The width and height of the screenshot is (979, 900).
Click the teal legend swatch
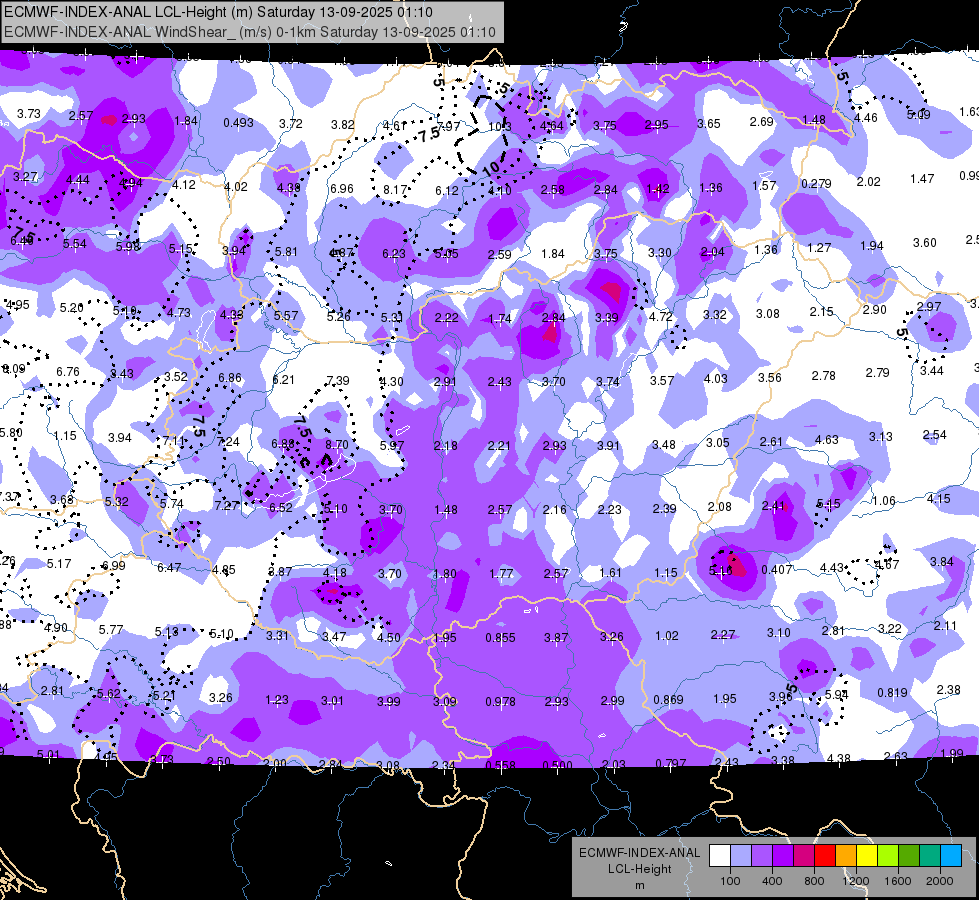tap(930, 856)
